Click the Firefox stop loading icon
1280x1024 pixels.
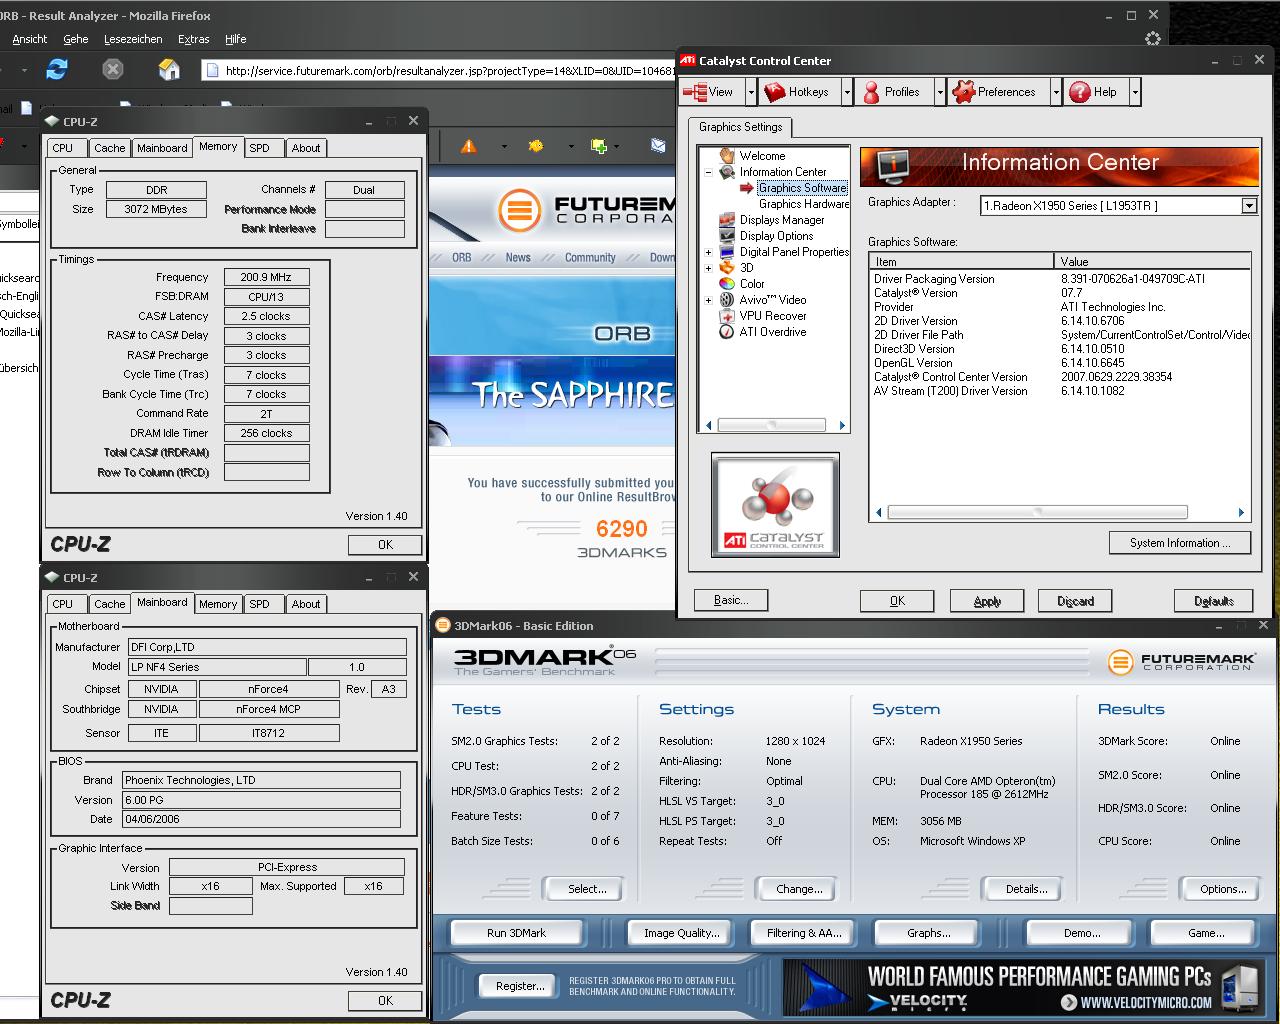click(x=113, y=69)
